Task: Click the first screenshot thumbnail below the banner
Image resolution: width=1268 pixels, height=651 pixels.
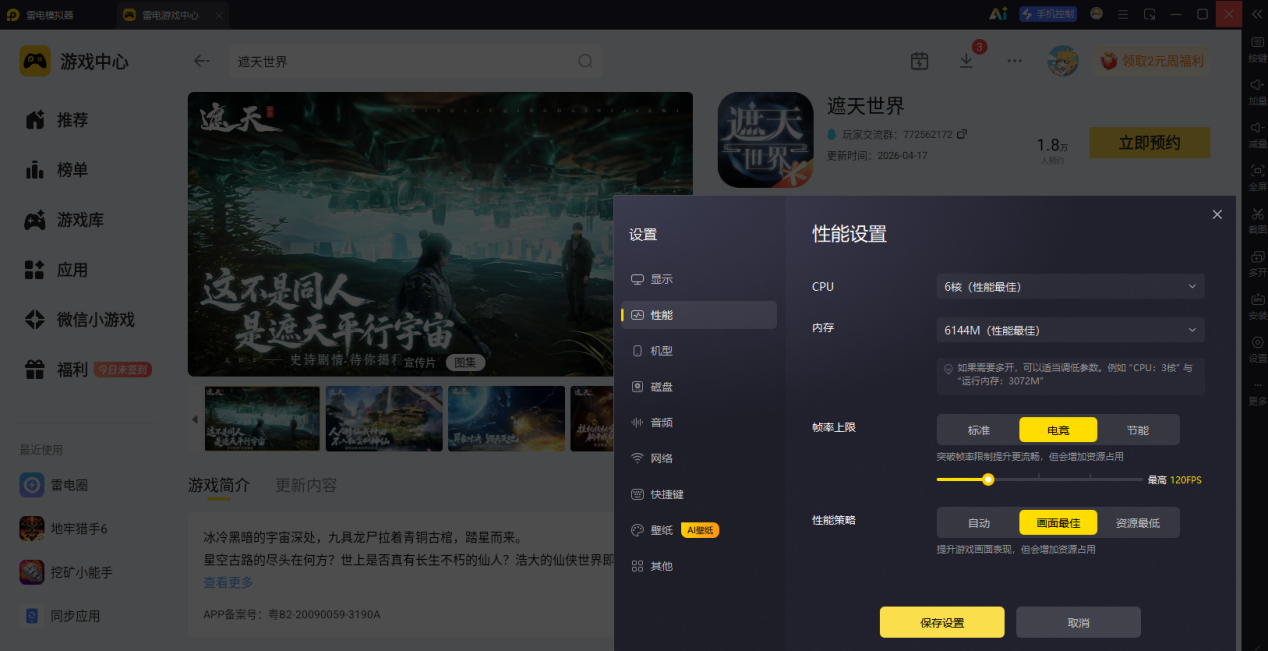Action: tap(262, 418)
